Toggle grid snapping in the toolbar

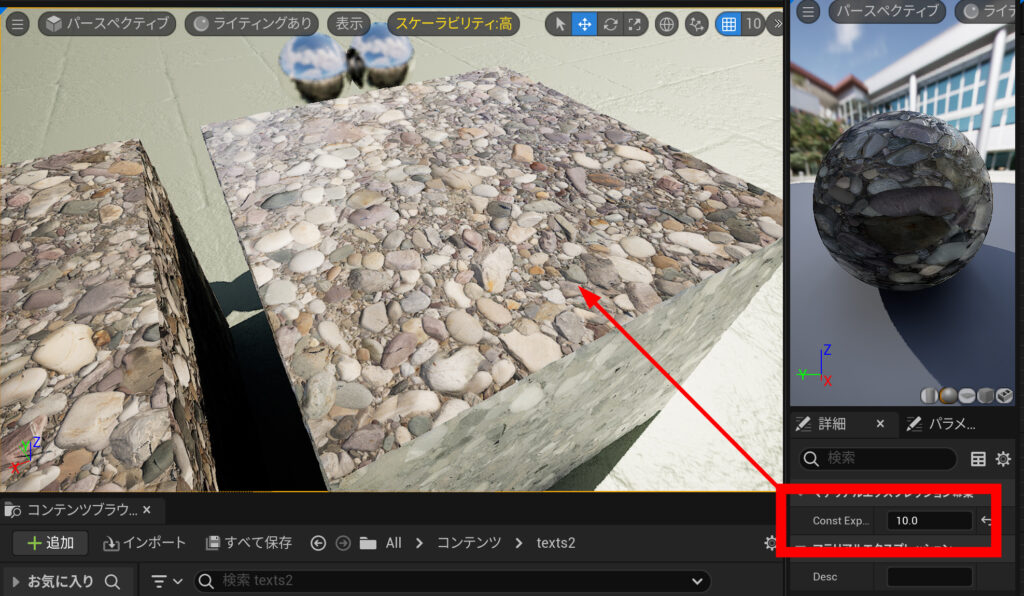(729, 25)
